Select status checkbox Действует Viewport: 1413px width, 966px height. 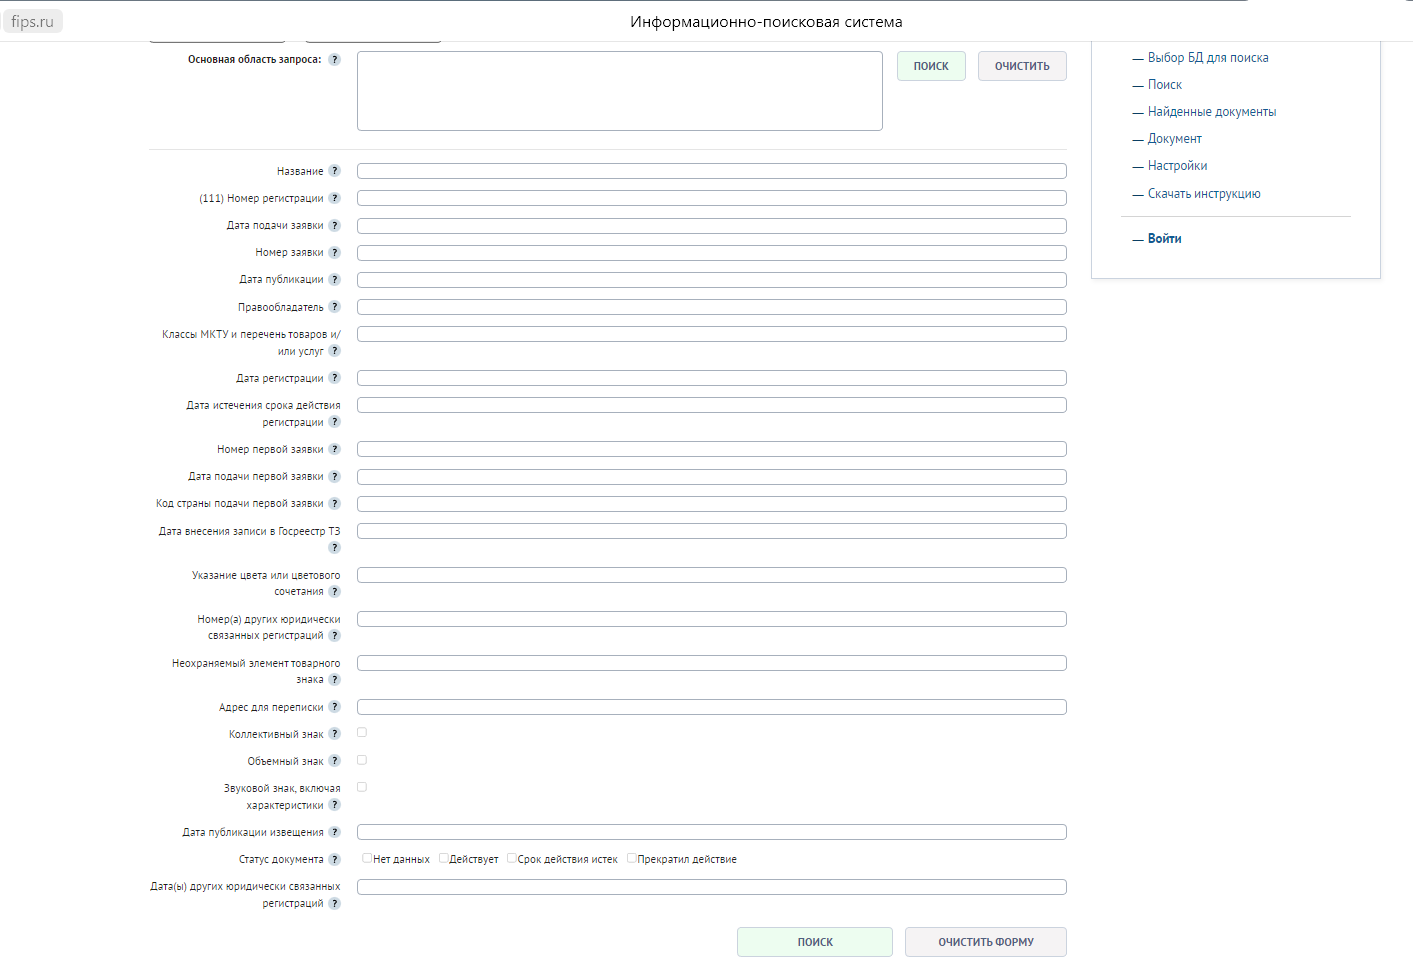click(x=444, y=858)
